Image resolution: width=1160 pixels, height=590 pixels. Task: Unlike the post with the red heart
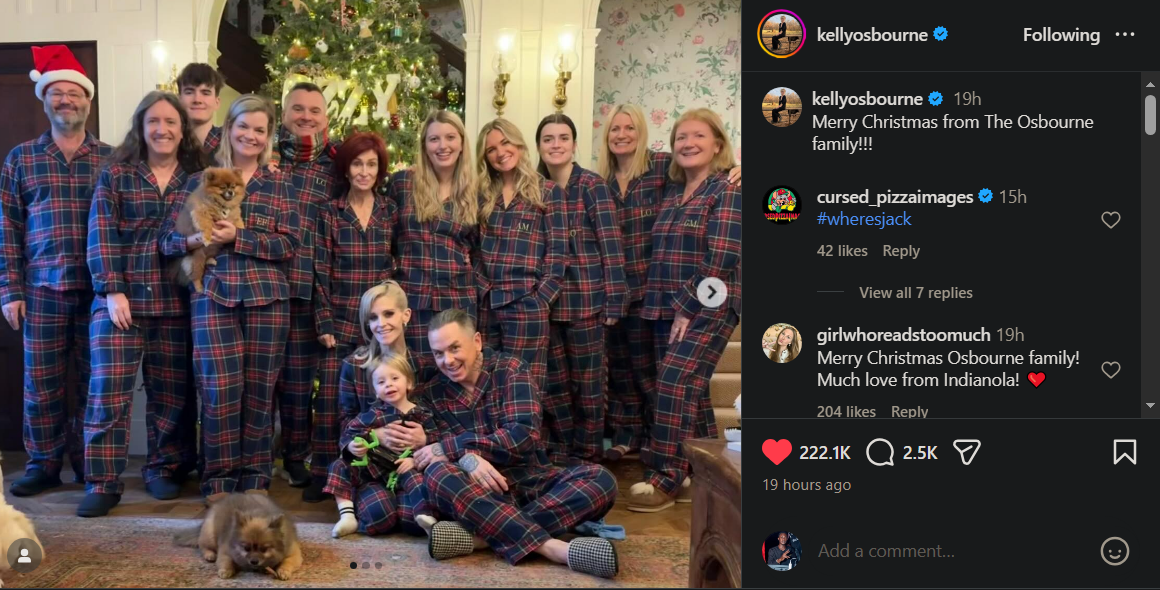click(x=777, y=453)
